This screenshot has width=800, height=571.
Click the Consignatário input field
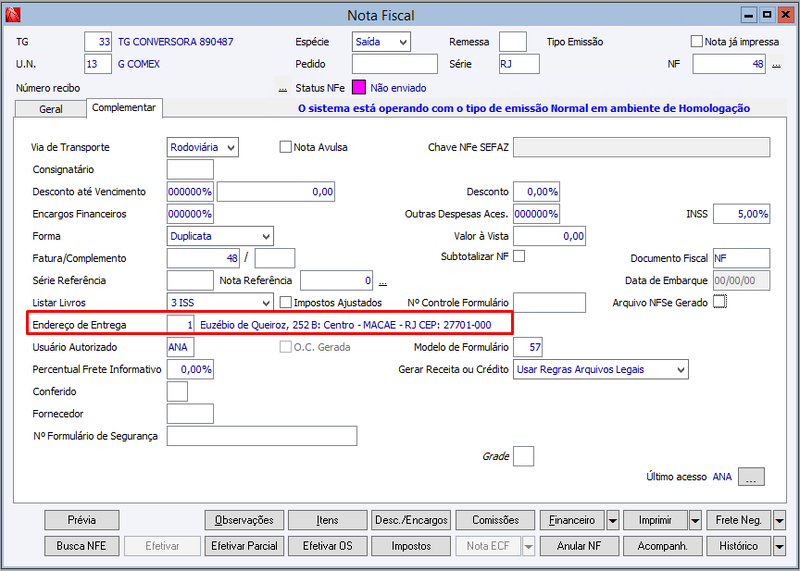click(190, 169)
